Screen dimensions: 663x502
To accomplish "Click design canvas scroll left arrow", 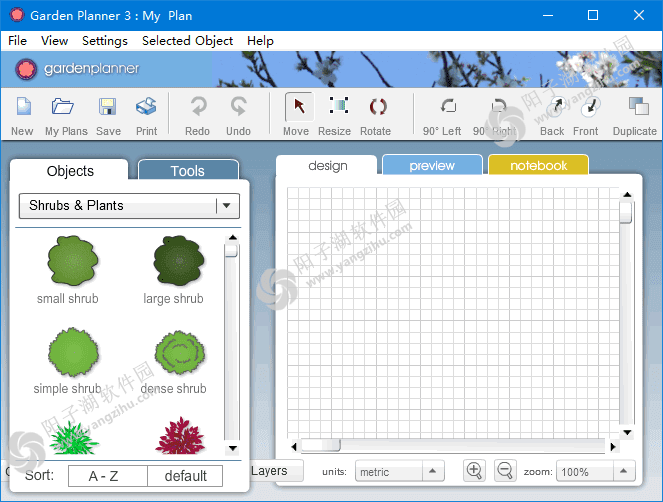I will click(294, 446).
